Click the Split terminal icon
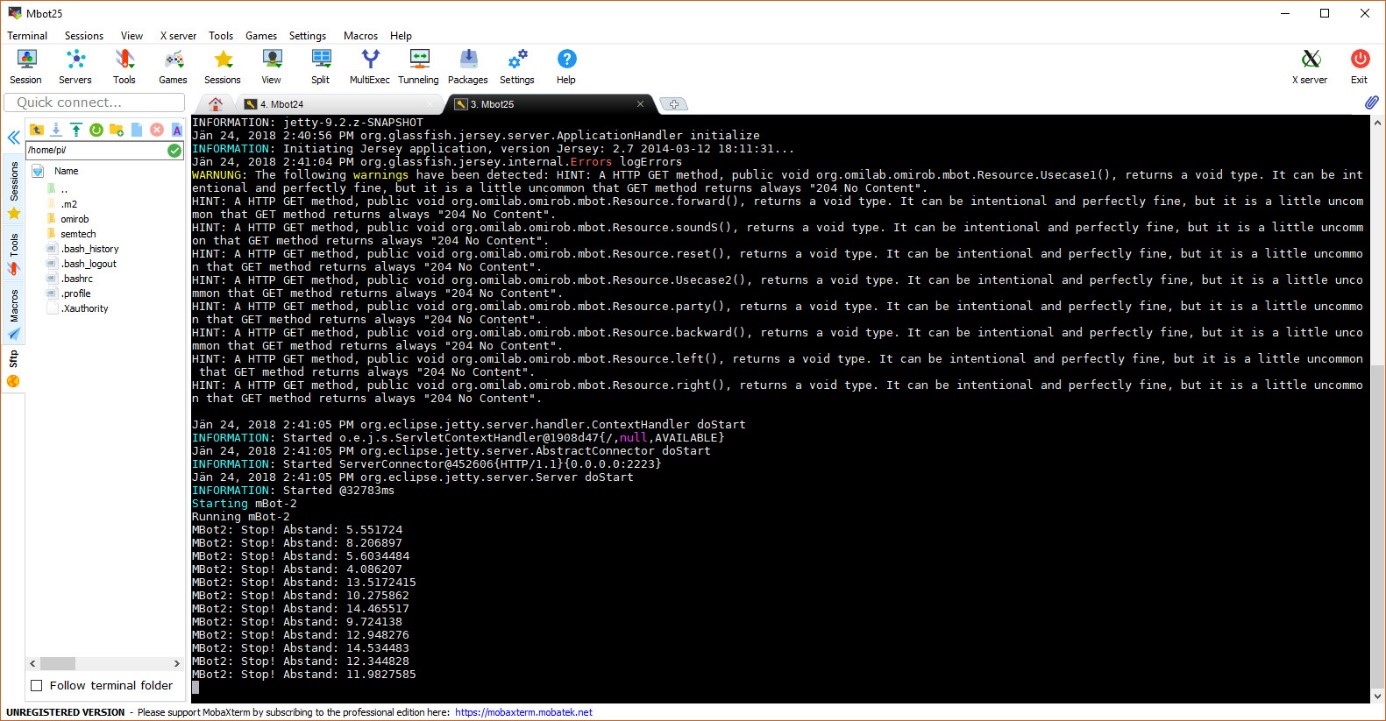 pyautogui.click(x=320, y=67)
